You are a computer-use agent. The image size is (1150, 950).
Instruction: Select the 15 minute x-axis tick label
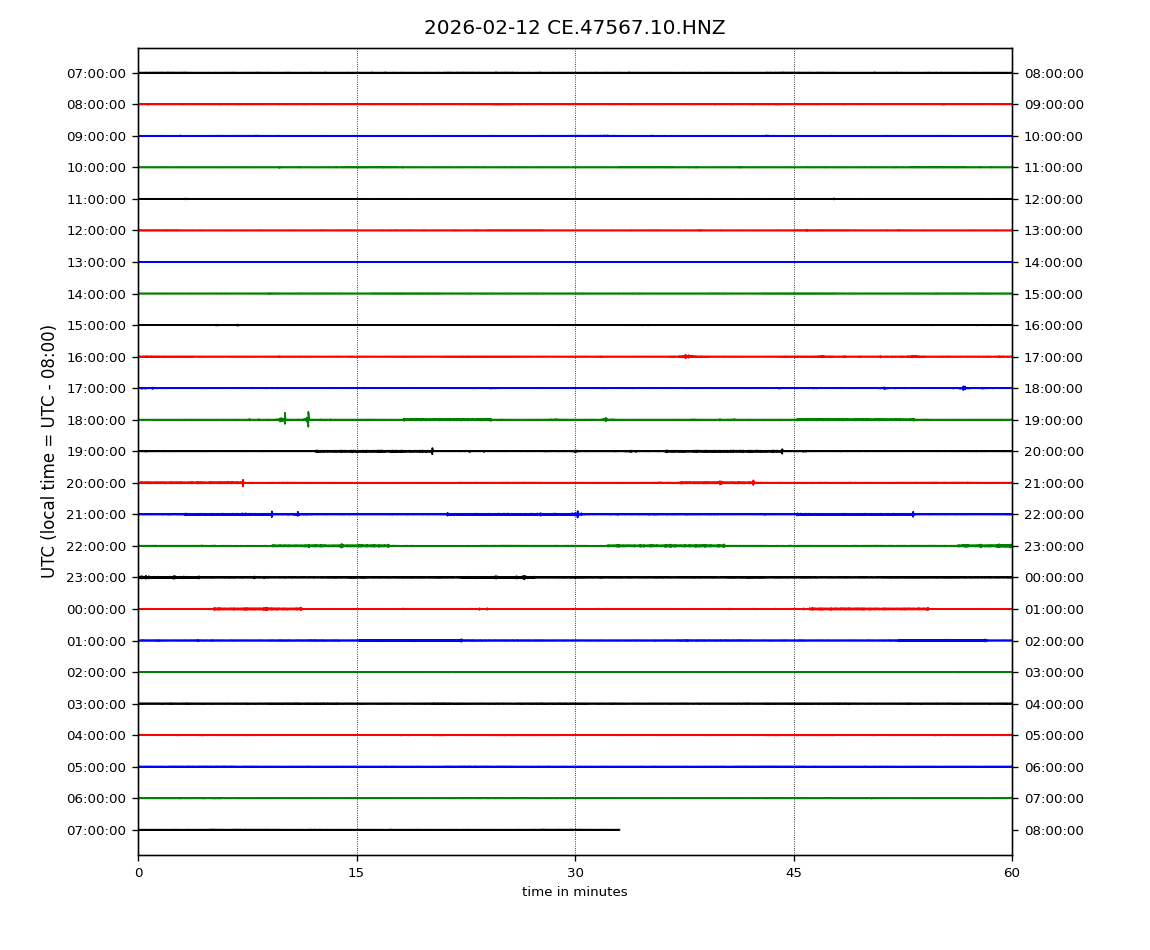356,873
